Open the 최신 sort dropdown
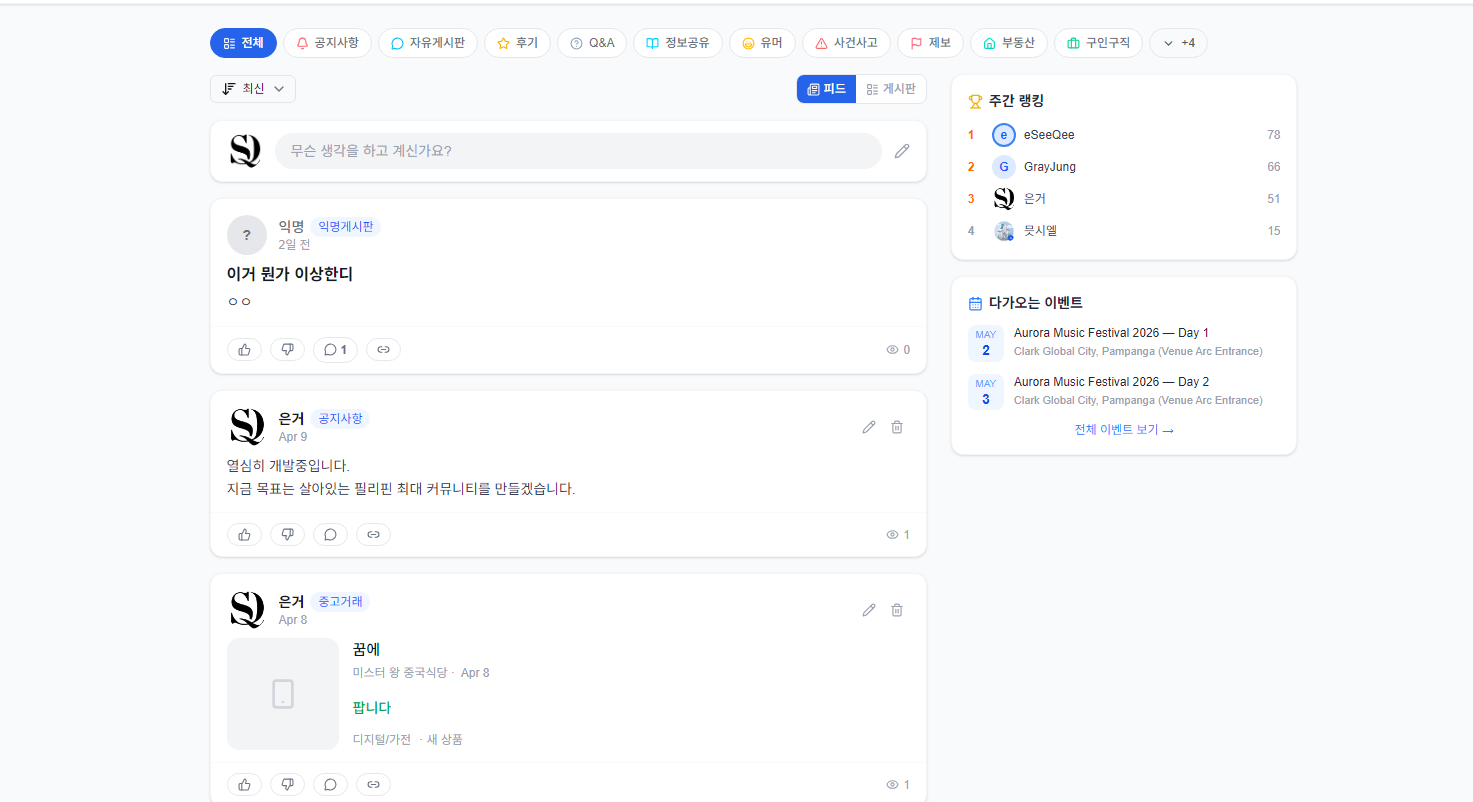Viewport: 1473px width, 802px height. click(x=253, y=89)
